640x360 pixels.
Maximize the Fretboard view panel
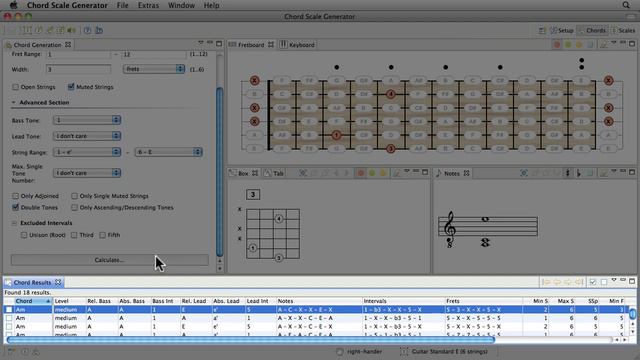[x=632, y=43]
